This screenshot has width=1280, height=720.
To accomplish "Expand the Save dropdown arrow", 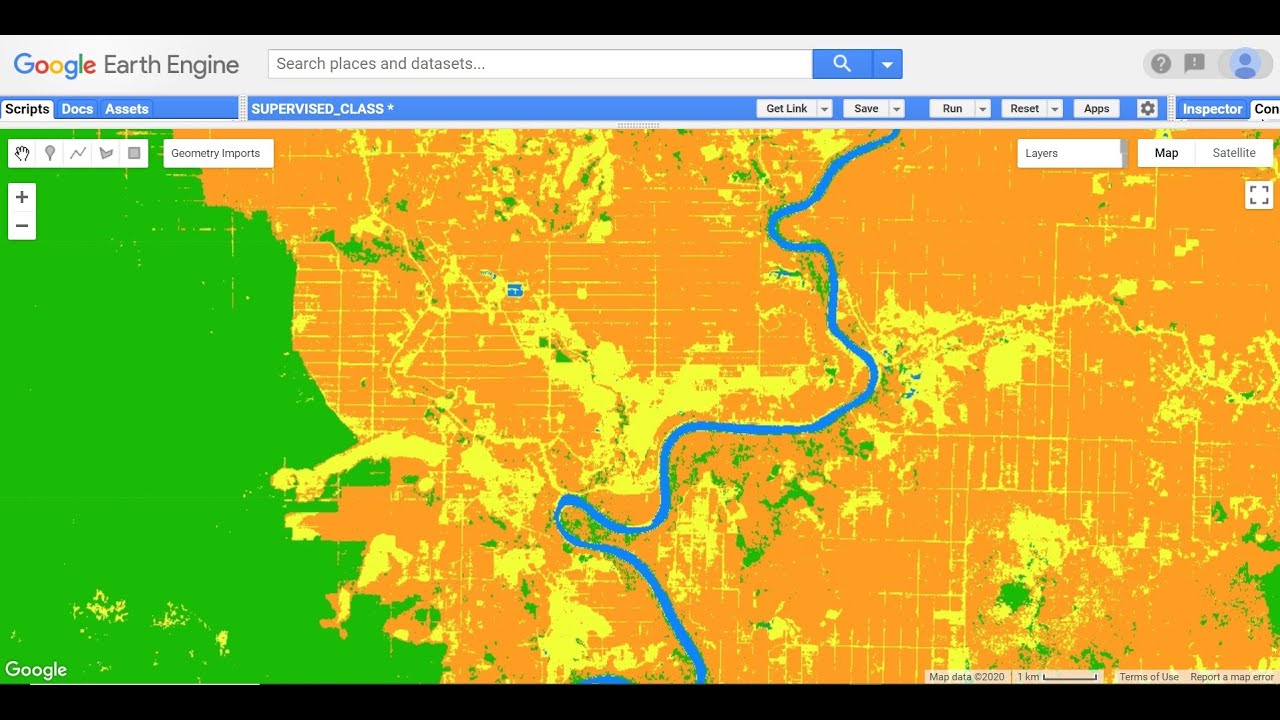I will tap(897, 109).
